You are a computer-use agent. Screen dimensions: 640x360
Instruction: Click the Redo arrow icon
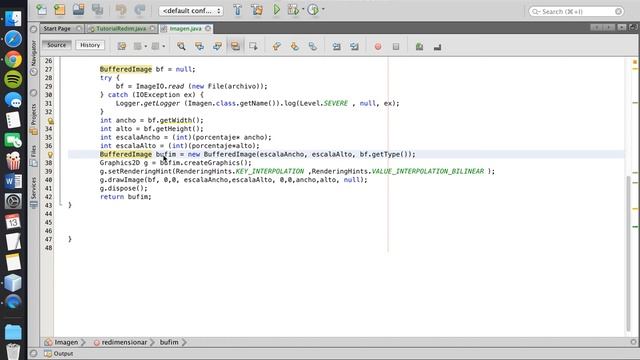tap(140, 10)
